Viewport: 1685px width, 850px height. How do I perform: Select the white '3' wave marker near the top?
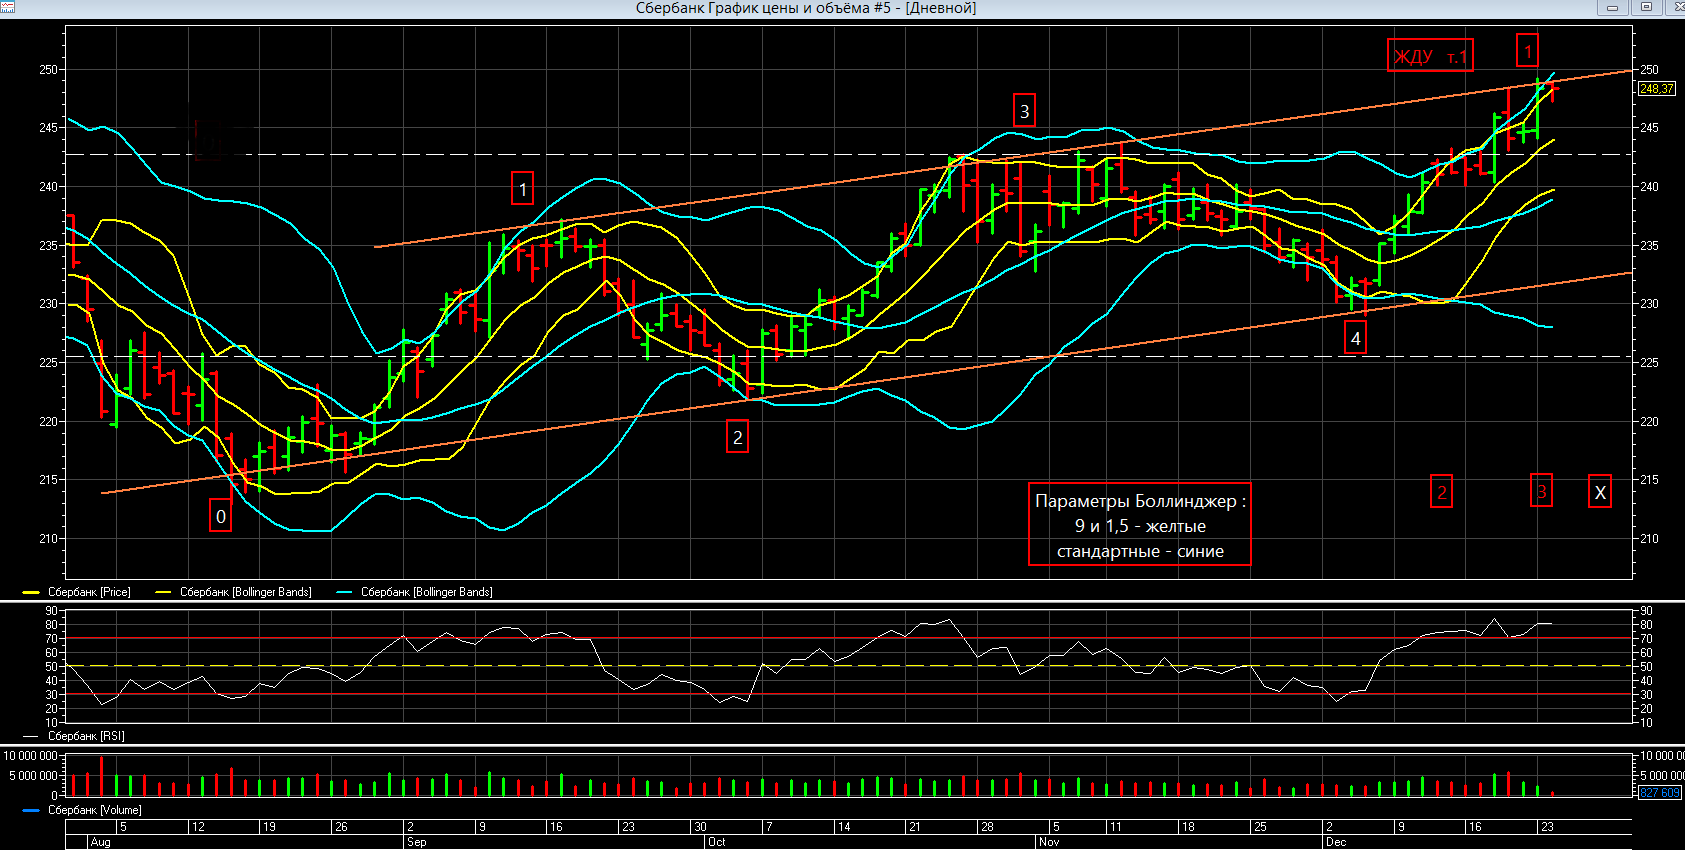1023,111
